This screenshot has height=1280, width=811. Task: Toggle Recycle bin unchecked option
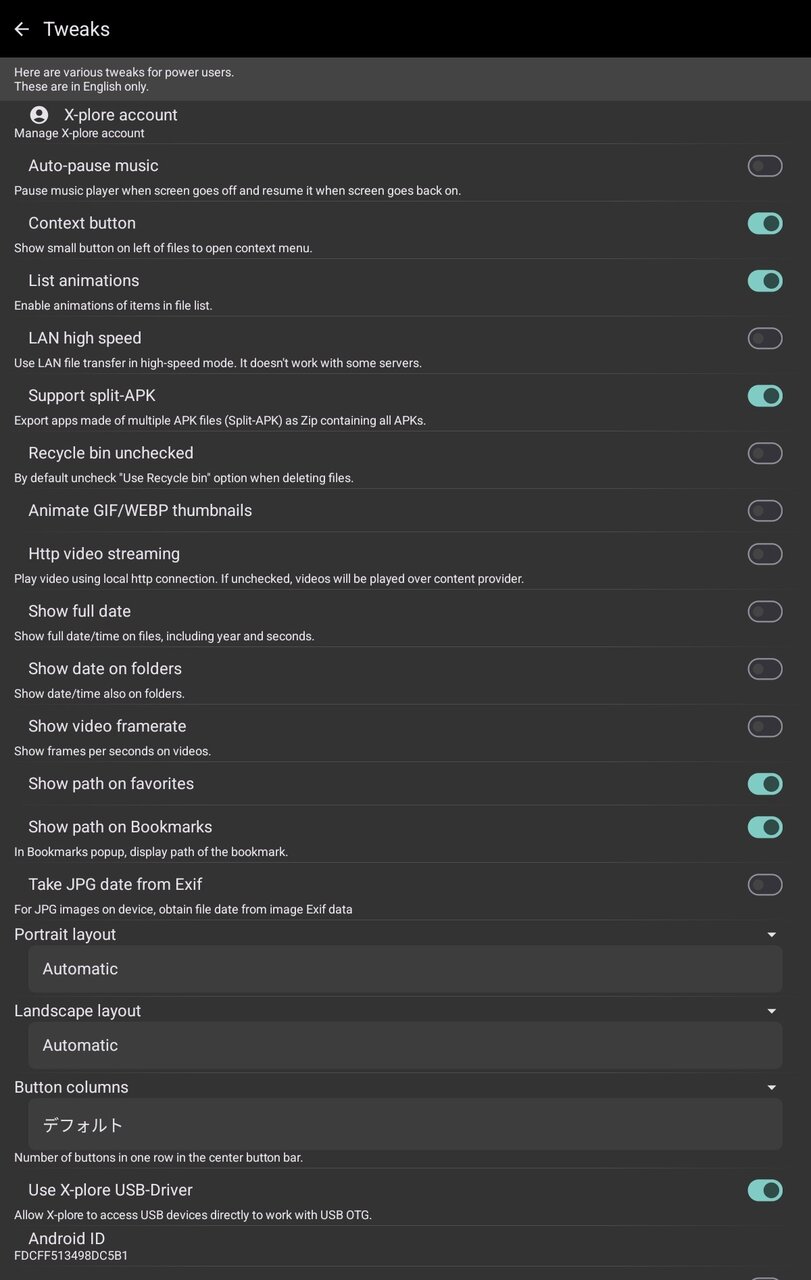764,453
